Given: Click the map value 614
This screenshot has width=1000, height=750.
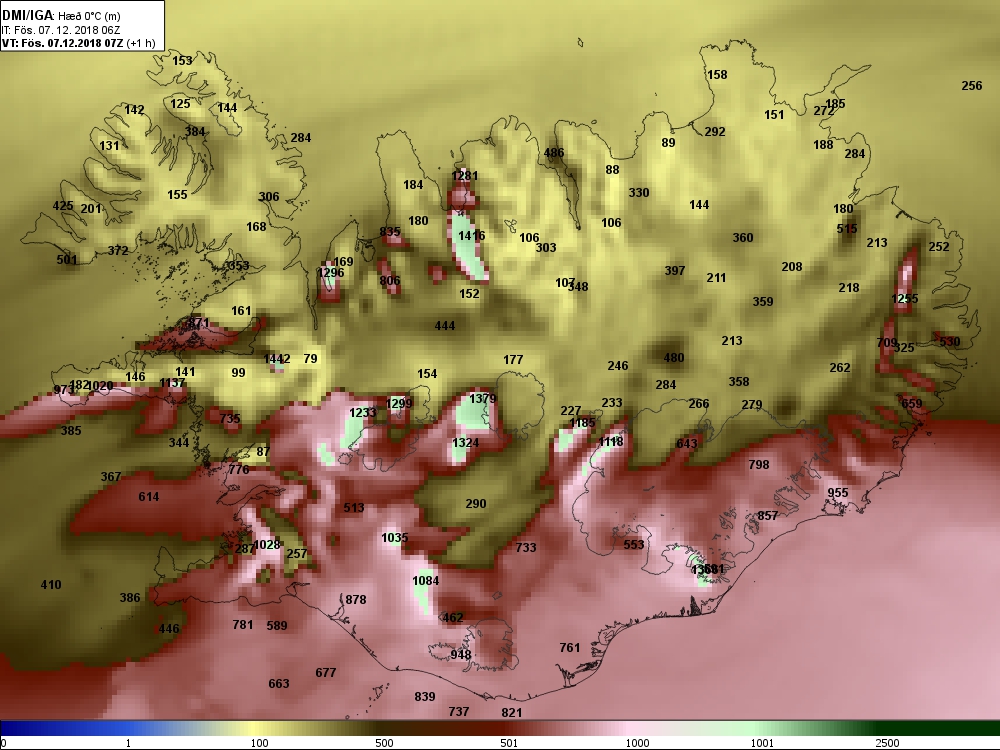Looking at the screenshot, I should (x=149, y=497).
